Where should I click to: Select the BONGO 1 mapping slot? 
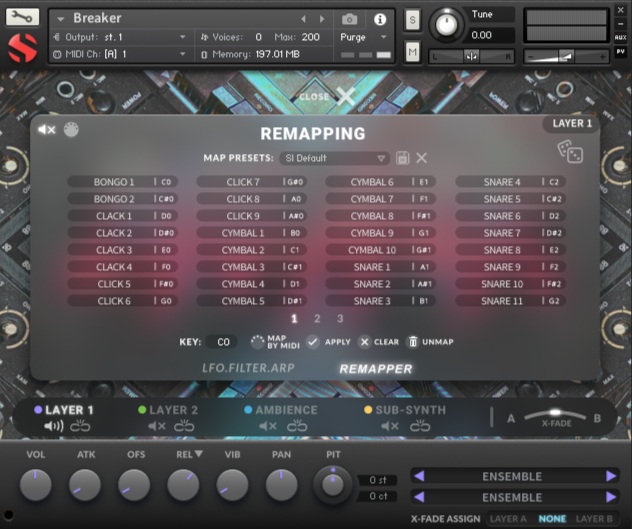123,182
